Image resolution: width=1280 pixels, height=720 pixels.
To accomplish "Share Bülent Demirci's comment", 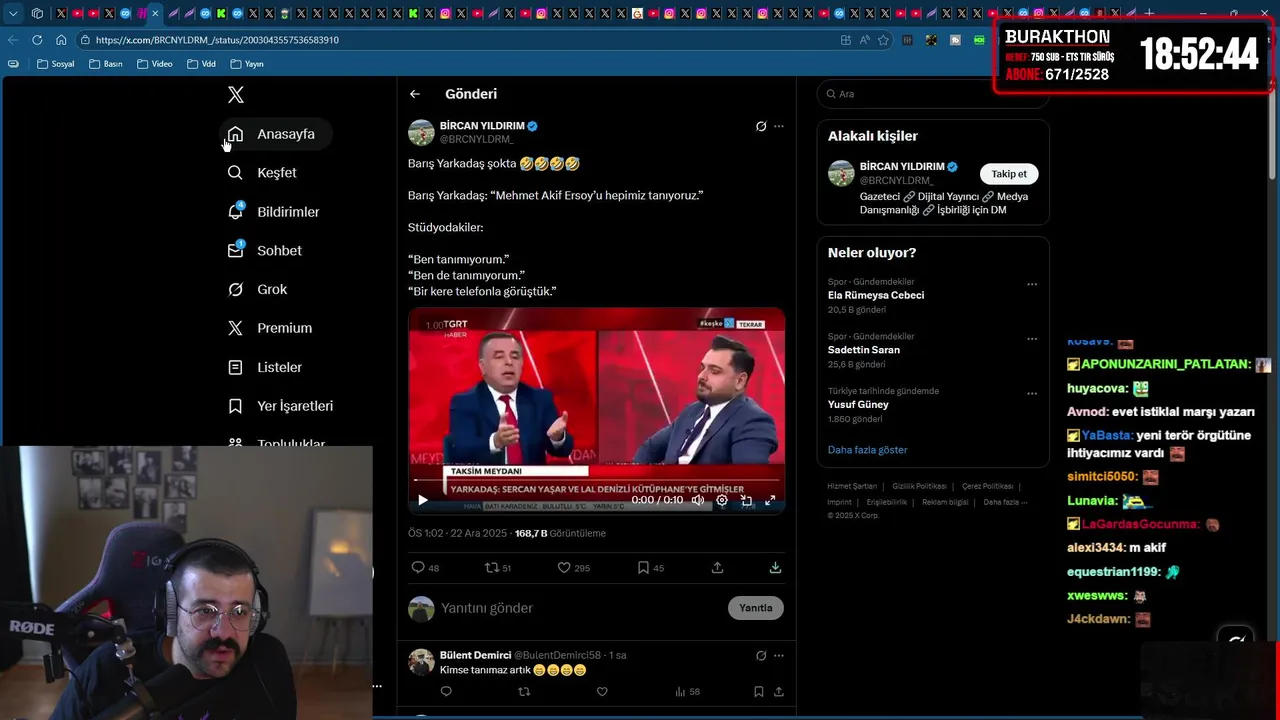I will click(778, 691).
